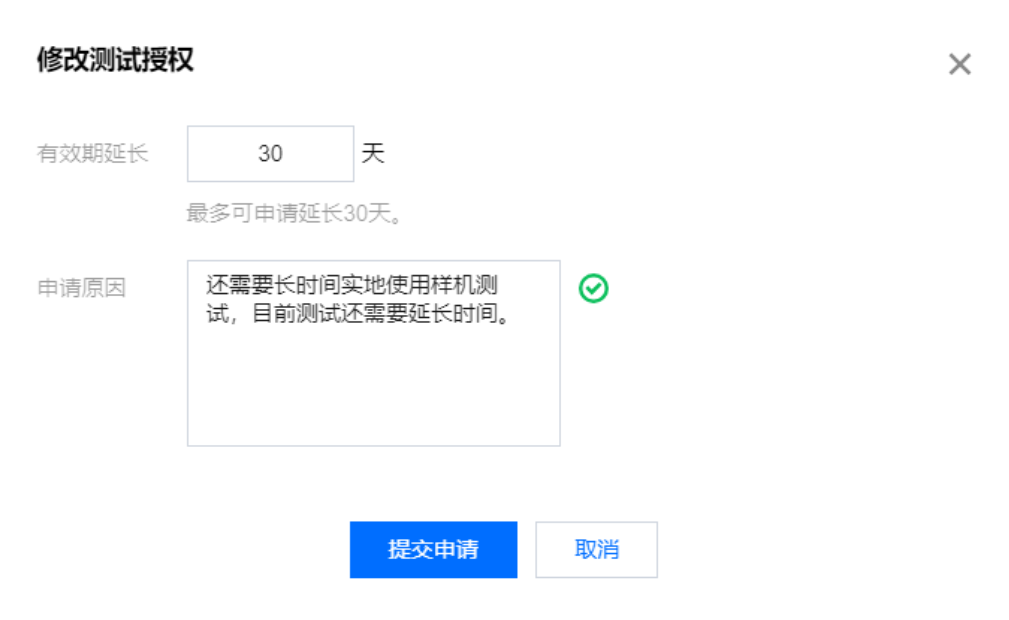The image size is (1009, 620).
Task: Click the blue 提交申请 submit button
Action: coord(433,549)
